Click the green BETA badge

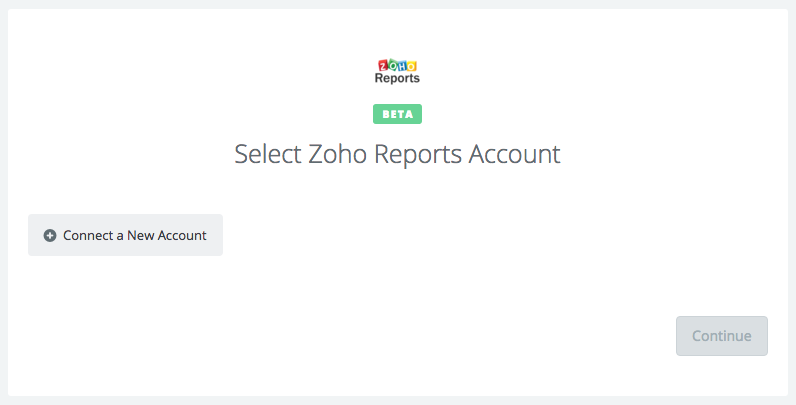[x=397, y=114]
